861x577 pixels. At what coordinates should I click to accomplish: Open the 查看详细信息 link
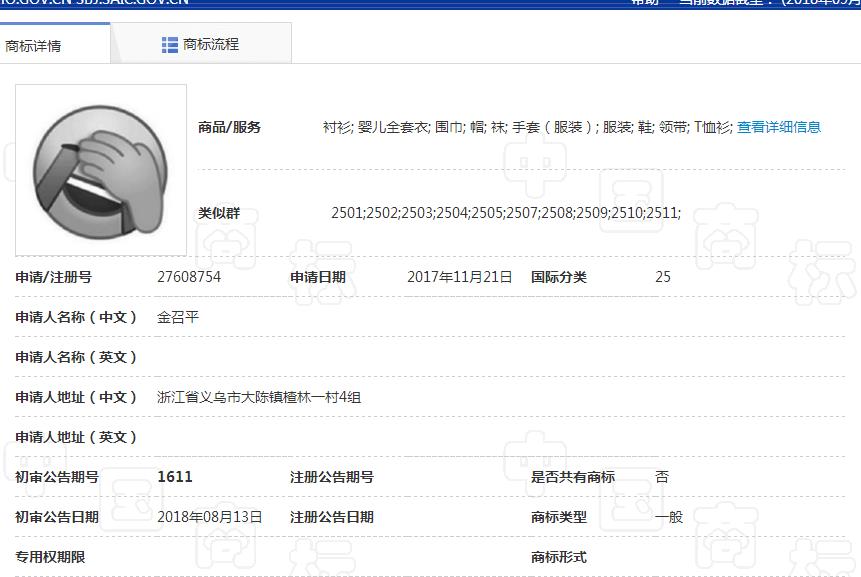click(778, 127)
